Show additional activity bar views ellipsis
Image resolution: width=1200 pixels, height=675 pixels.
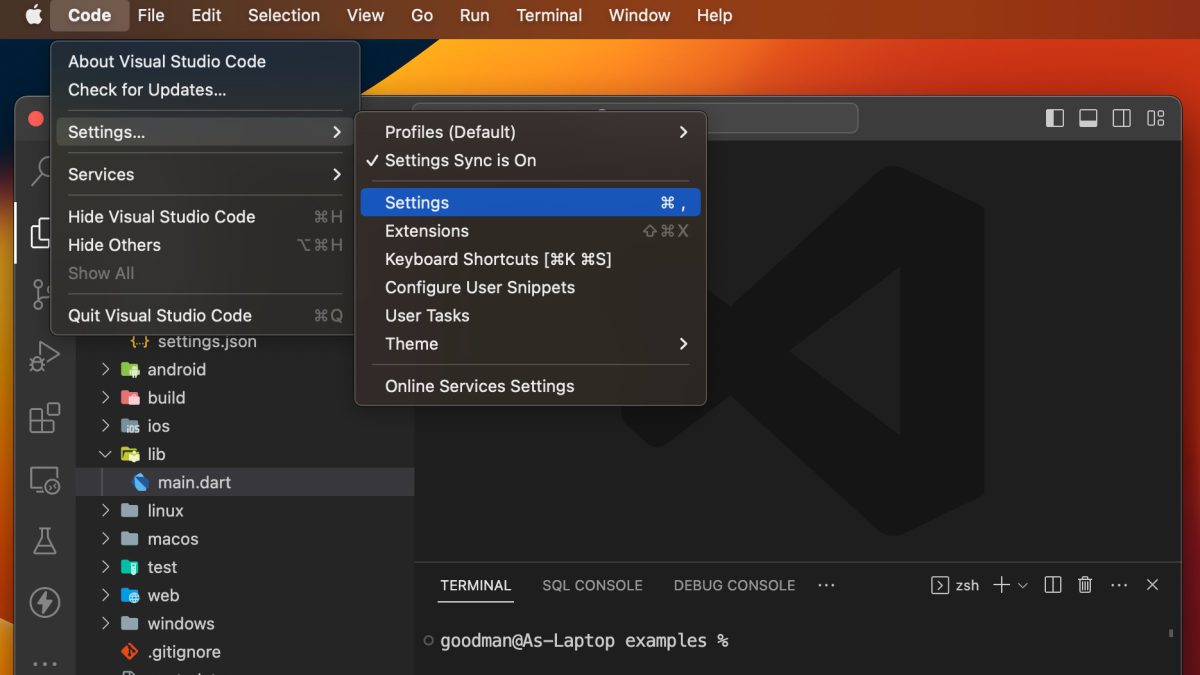coord(44,663)
